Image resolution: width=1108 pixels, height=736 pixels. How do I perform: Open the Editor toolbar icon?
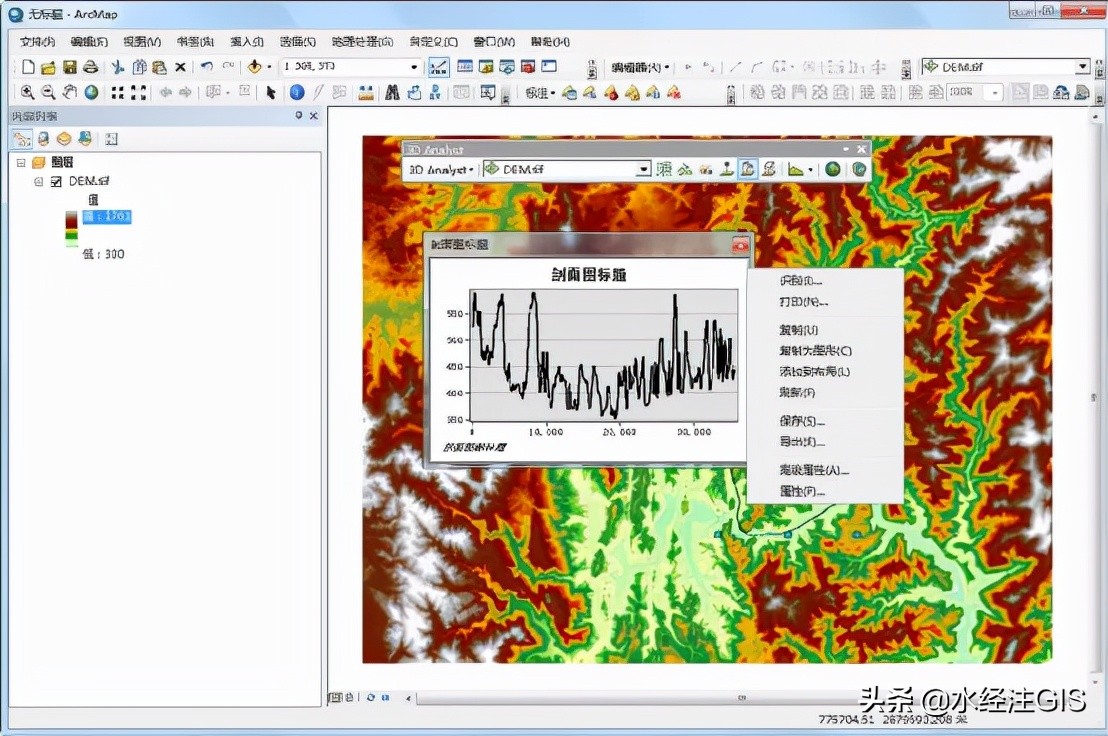click(x=438, y=67)
